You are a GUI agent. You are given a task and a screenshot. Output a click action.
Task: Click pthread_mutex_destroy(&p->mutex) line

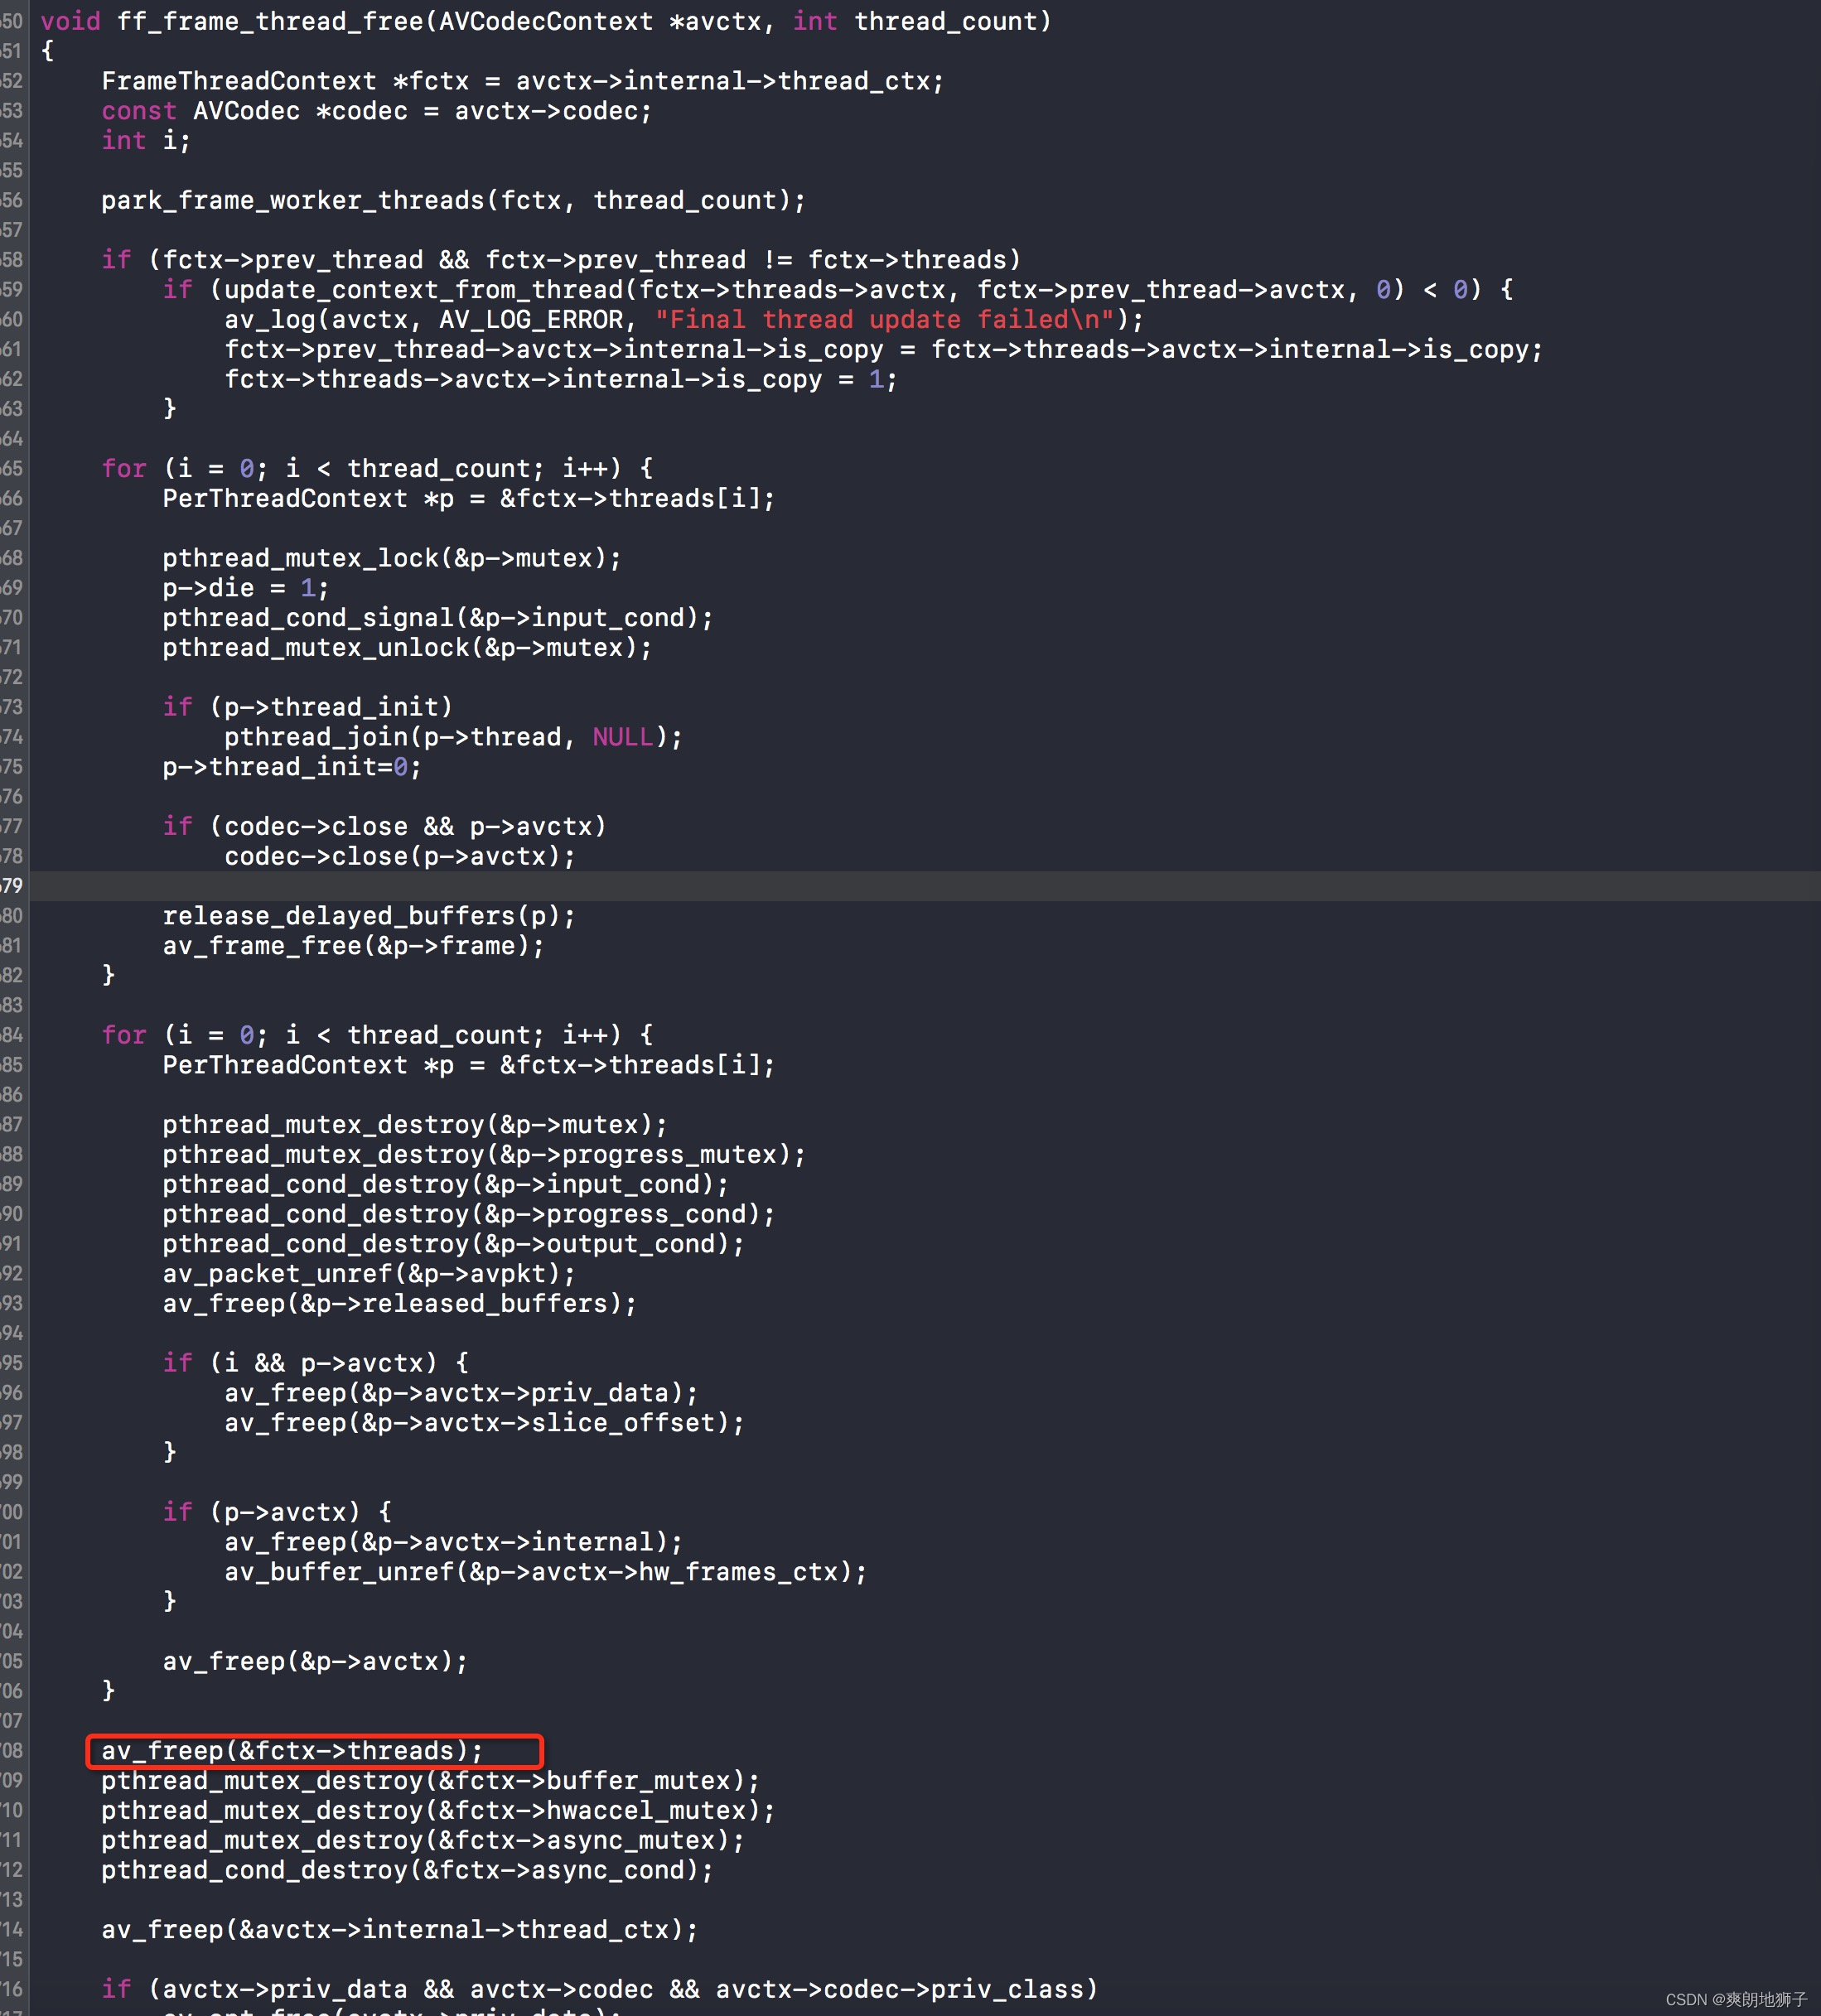pos(415,1125)
